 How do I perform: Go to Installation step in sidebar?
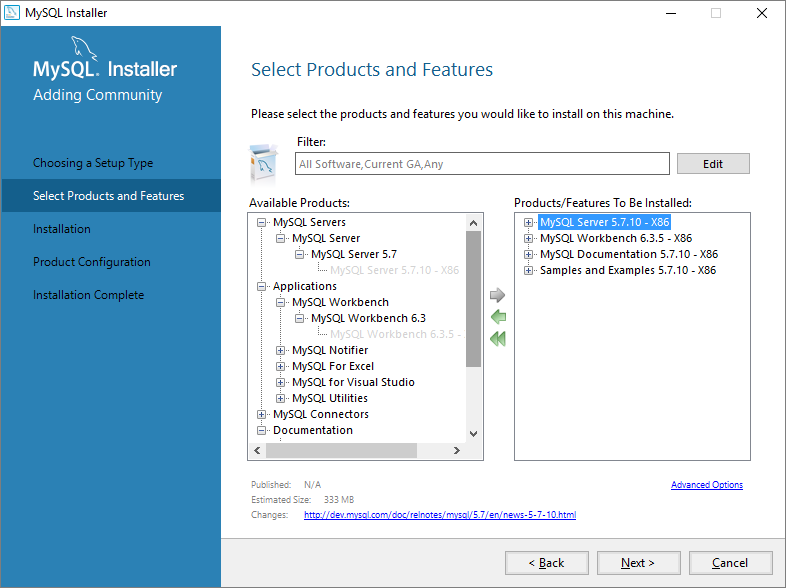click(62, 229)
